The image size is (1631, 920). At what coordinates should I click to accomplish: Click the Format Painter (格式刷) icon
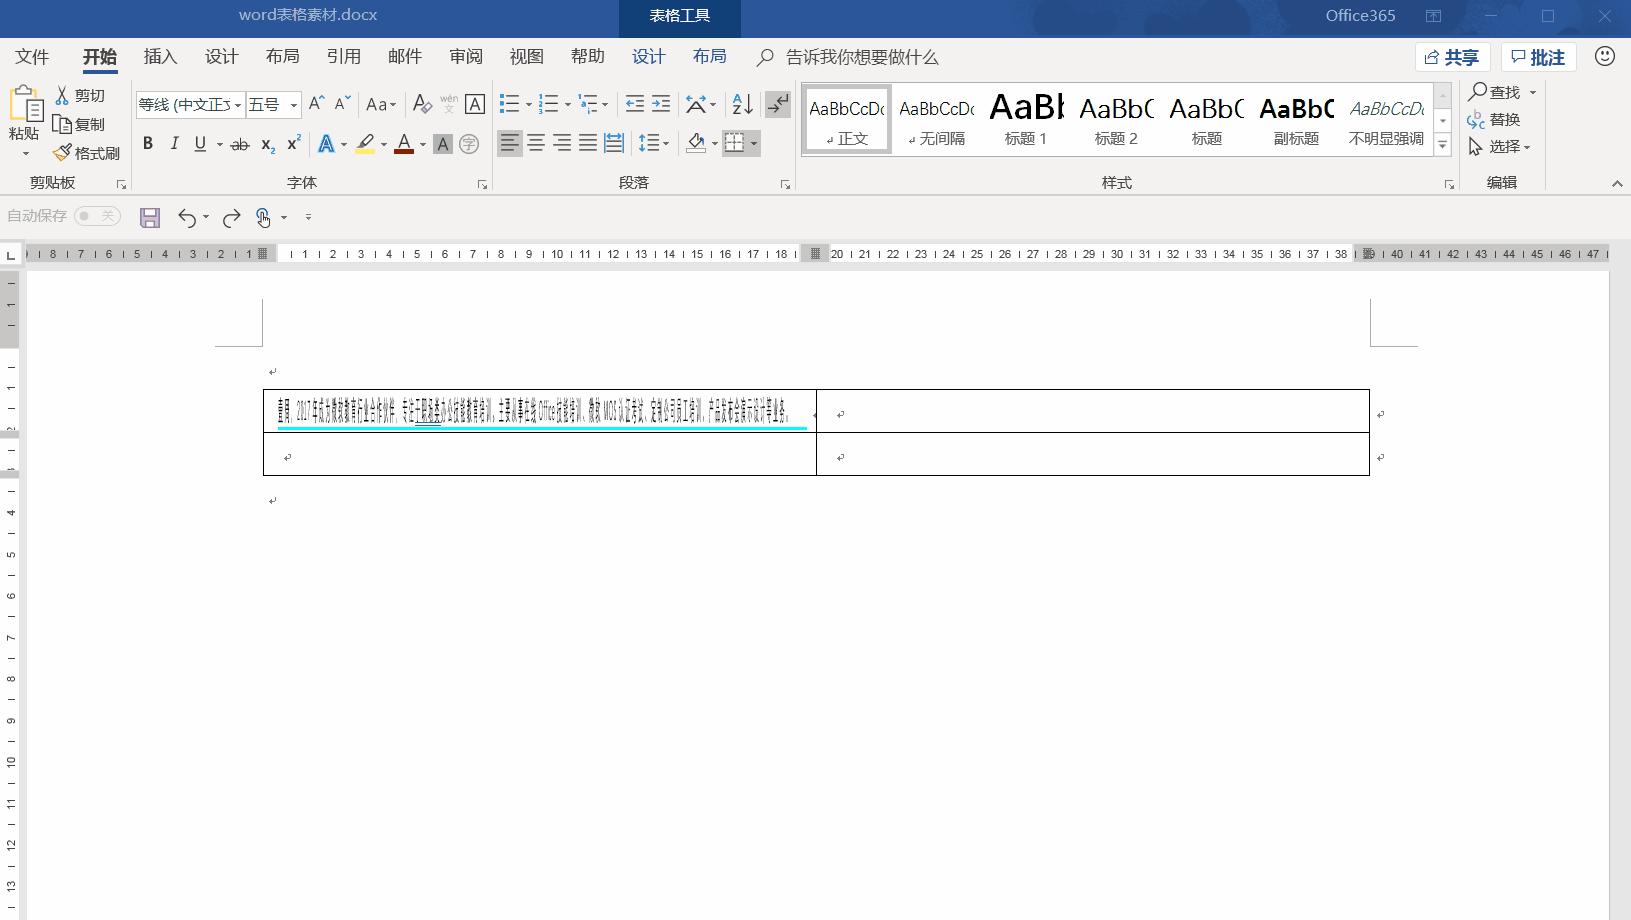pos(62,153)
